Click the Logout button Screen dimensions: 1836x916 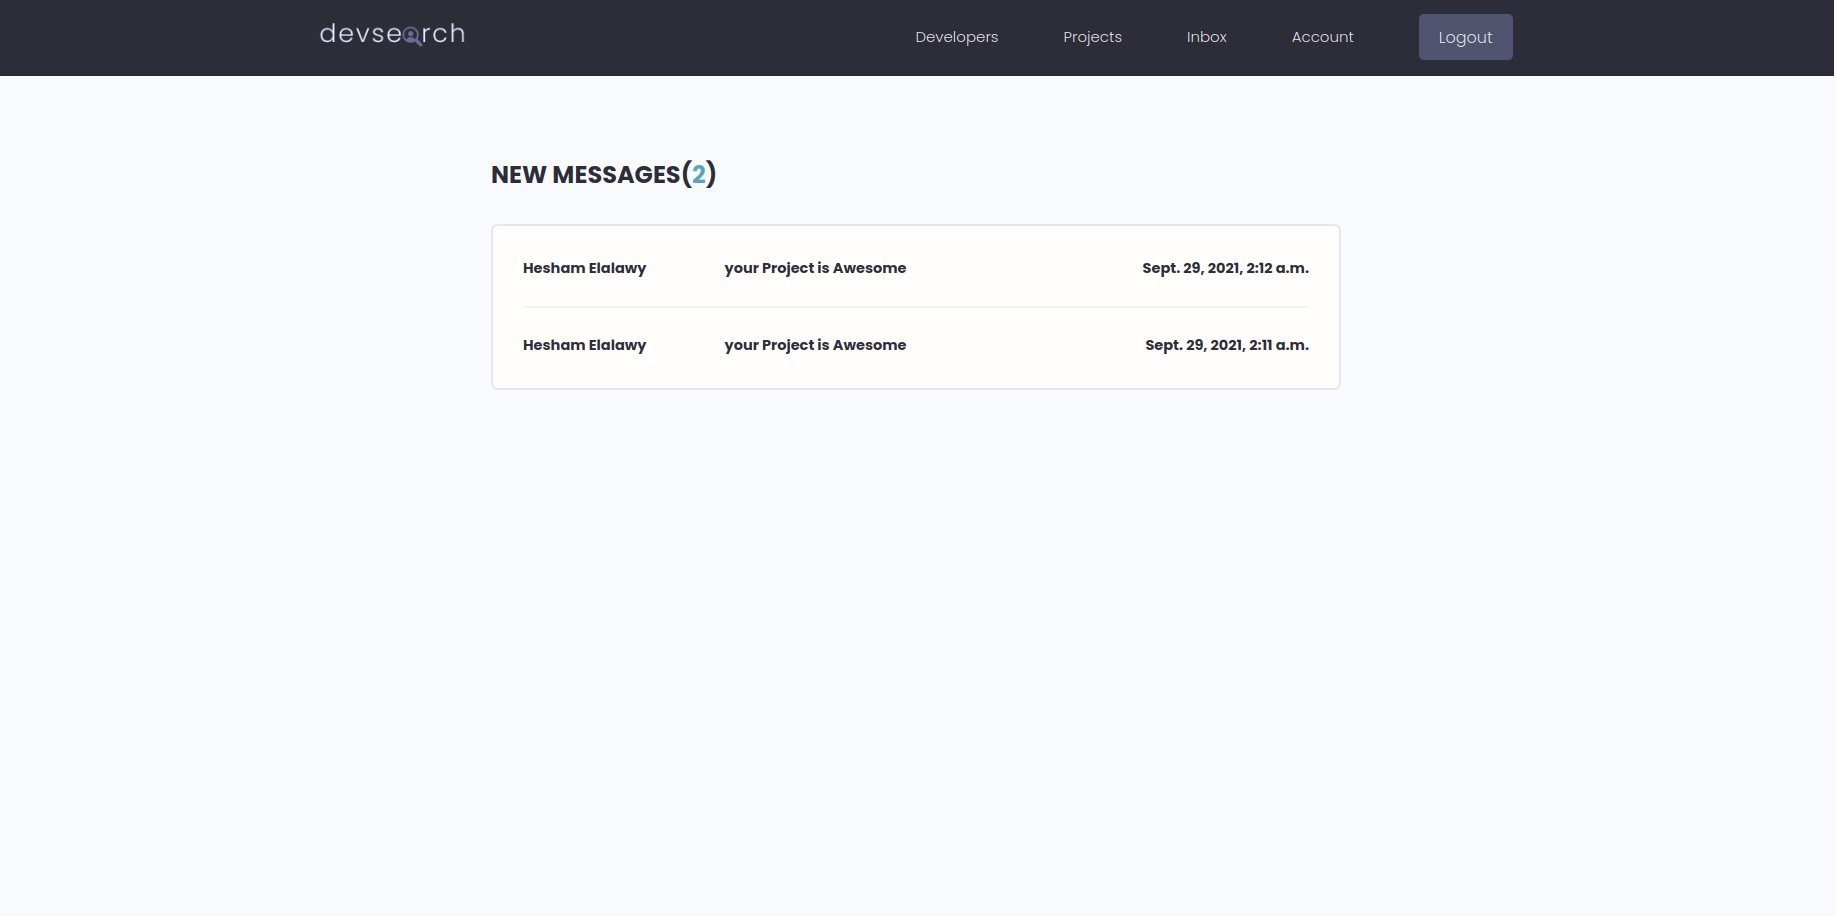(1465, 37)
